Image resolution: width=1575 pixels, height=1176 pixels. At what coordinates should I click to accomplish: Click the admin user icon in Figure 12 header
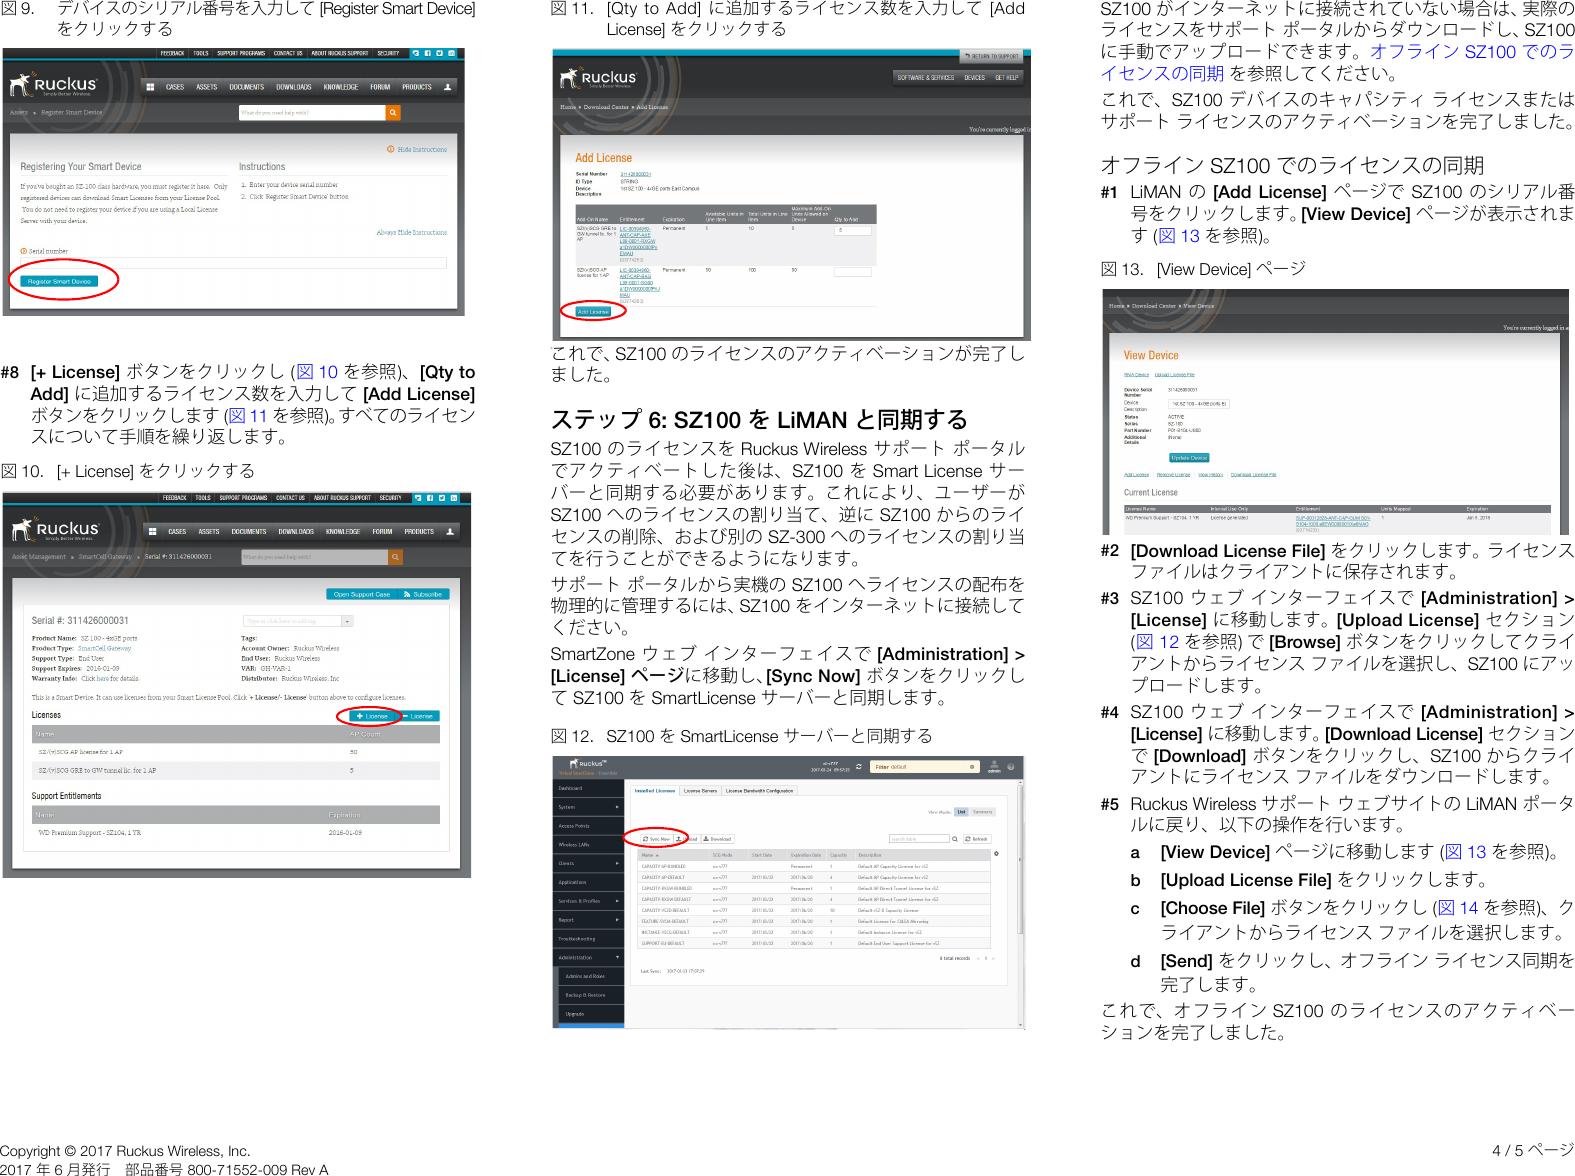point(994,767)
